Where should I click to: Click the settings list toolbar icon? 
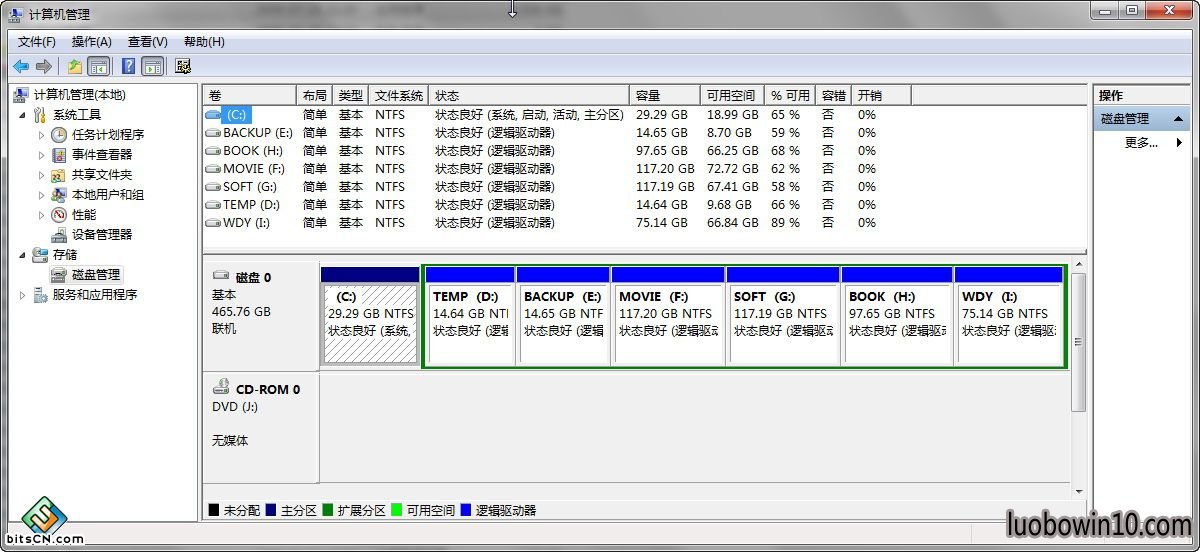click(182, 66)
